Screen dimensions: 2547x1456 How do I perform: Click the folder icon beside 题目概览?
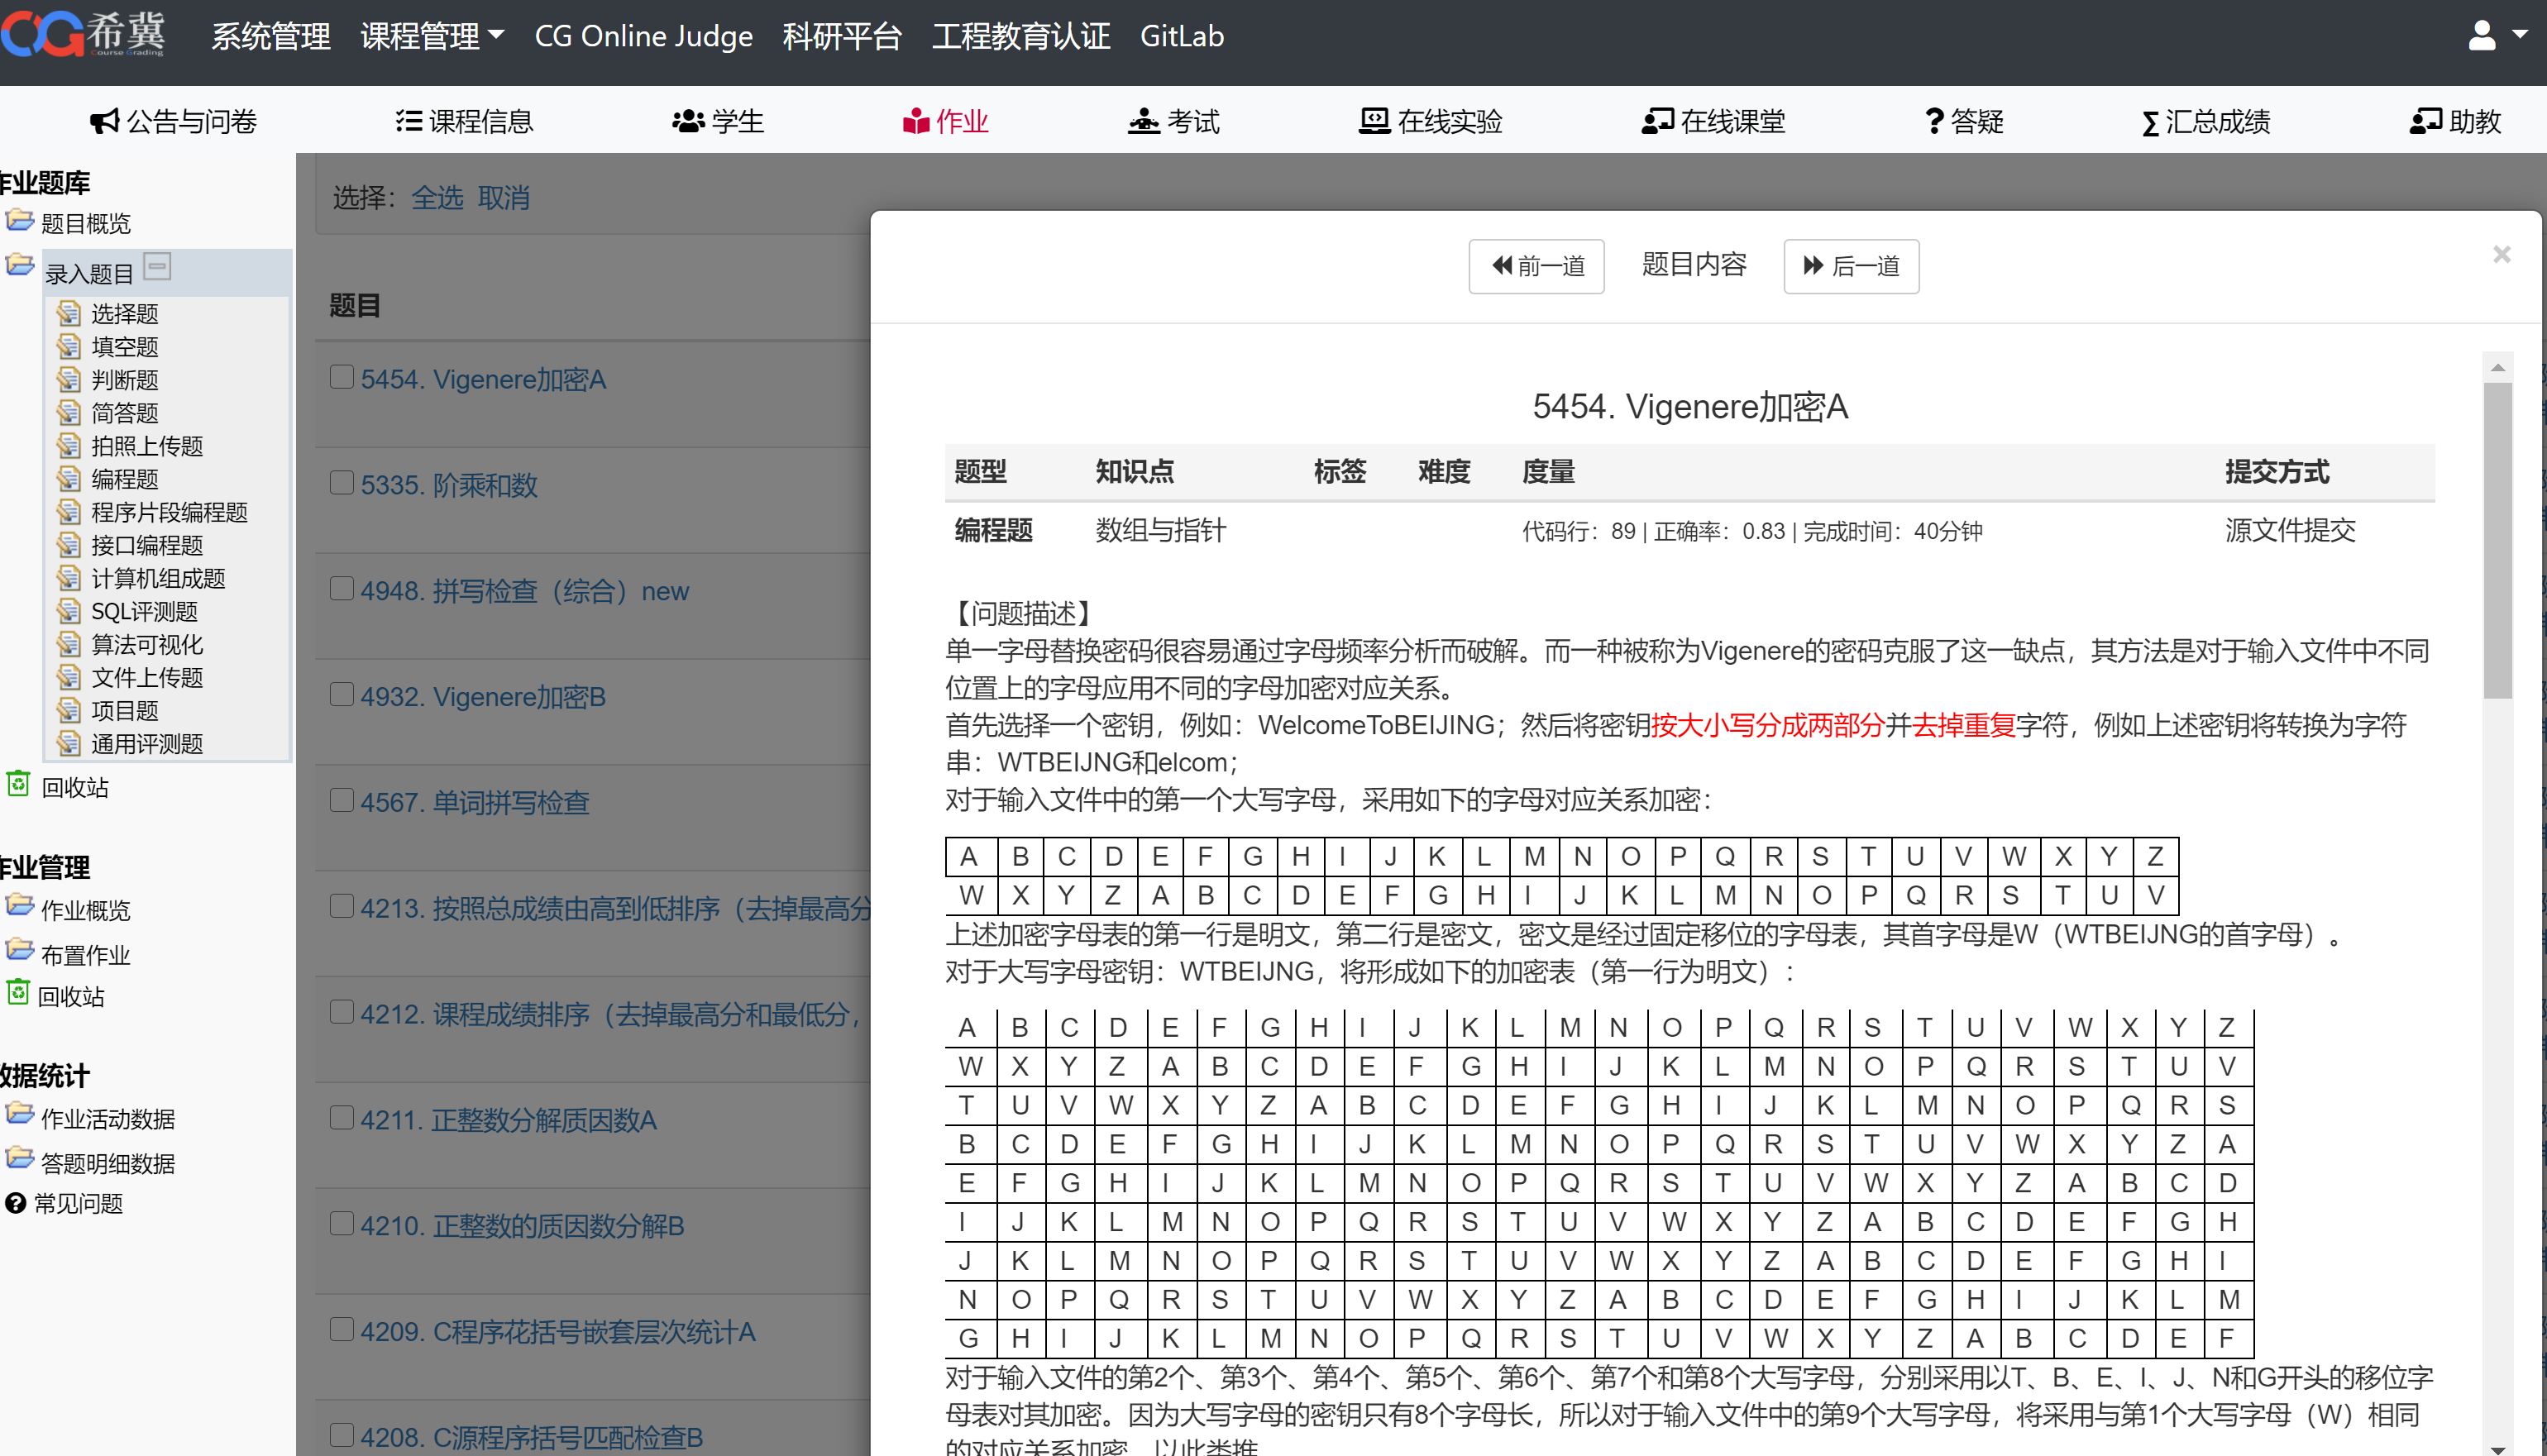click(19, 219)
